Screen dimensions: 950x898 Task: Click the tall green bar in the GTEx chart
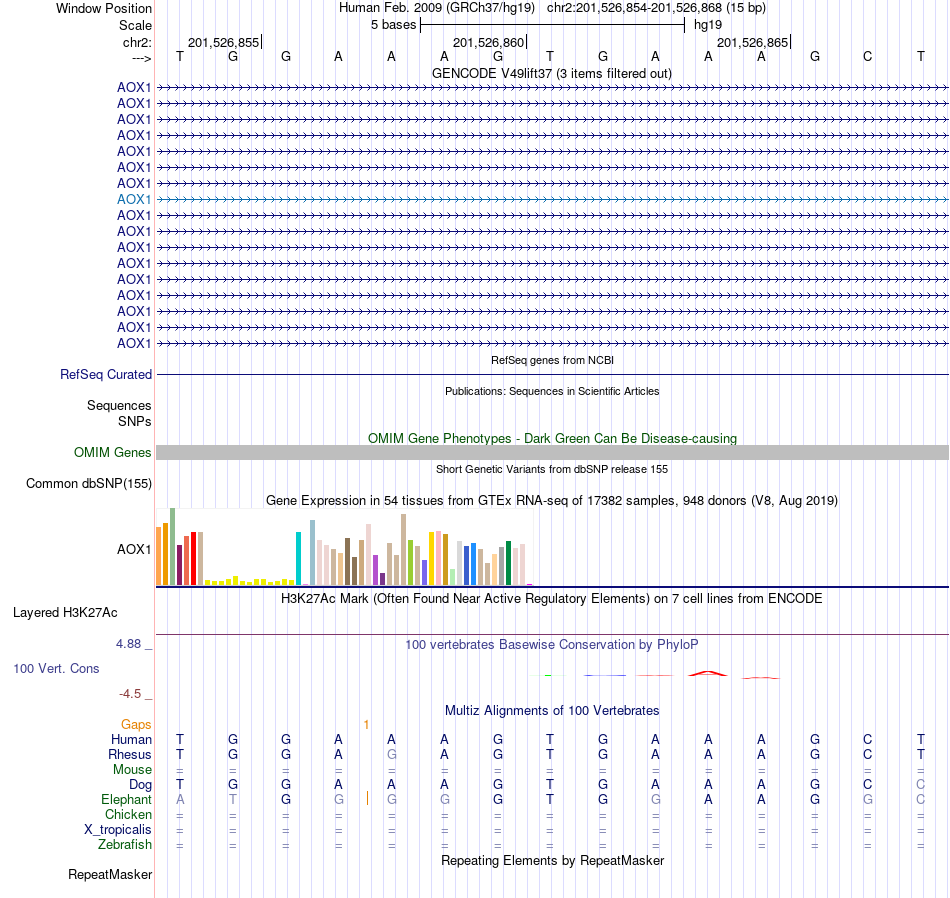pyautogui.click(x=173, y=547)
